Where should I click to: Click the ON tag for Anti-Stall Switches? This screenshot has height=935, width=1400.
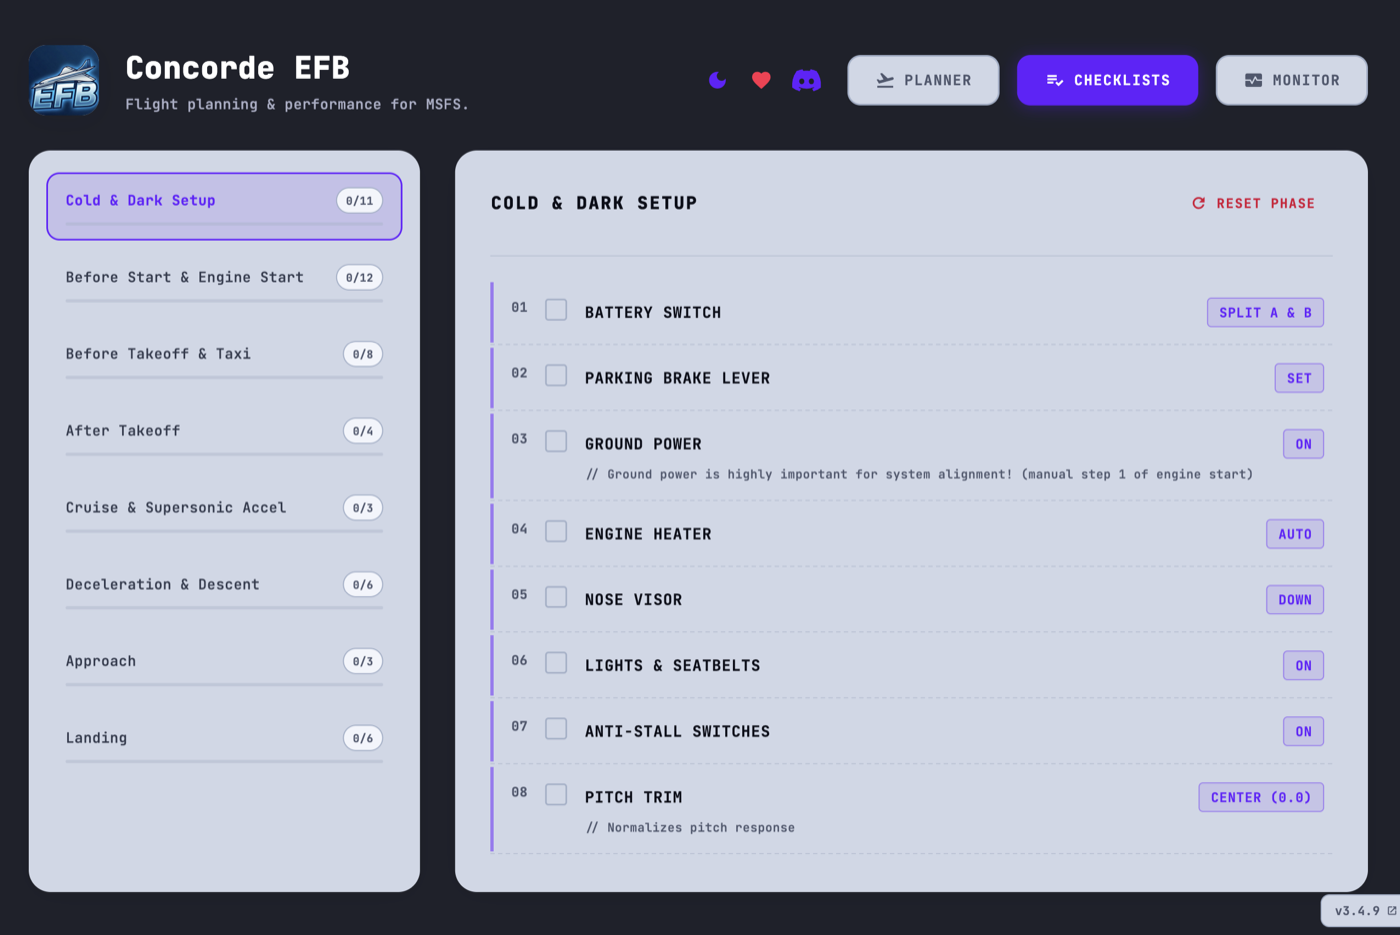[1303, 732]
